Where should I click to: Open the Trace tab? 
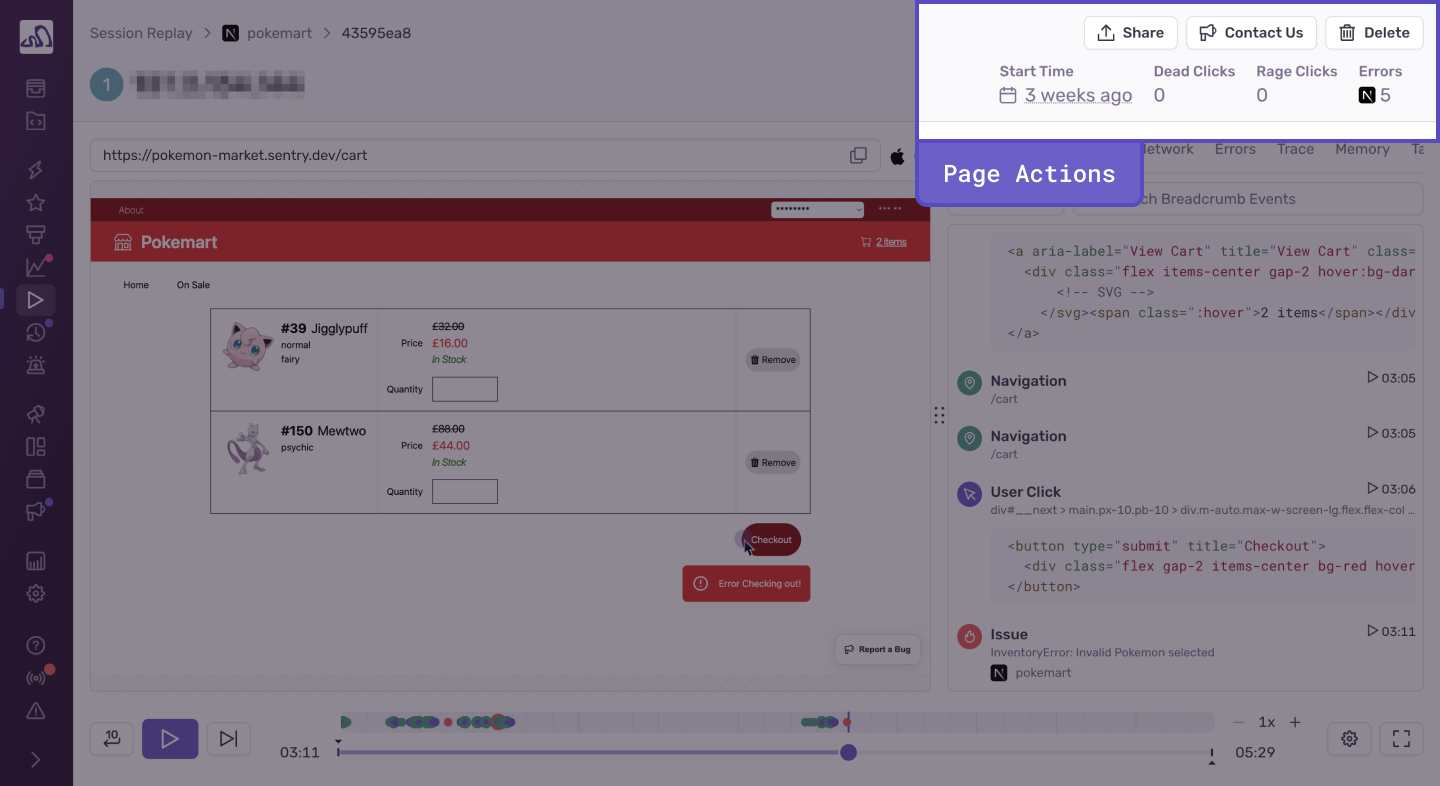pos(1295,149)
